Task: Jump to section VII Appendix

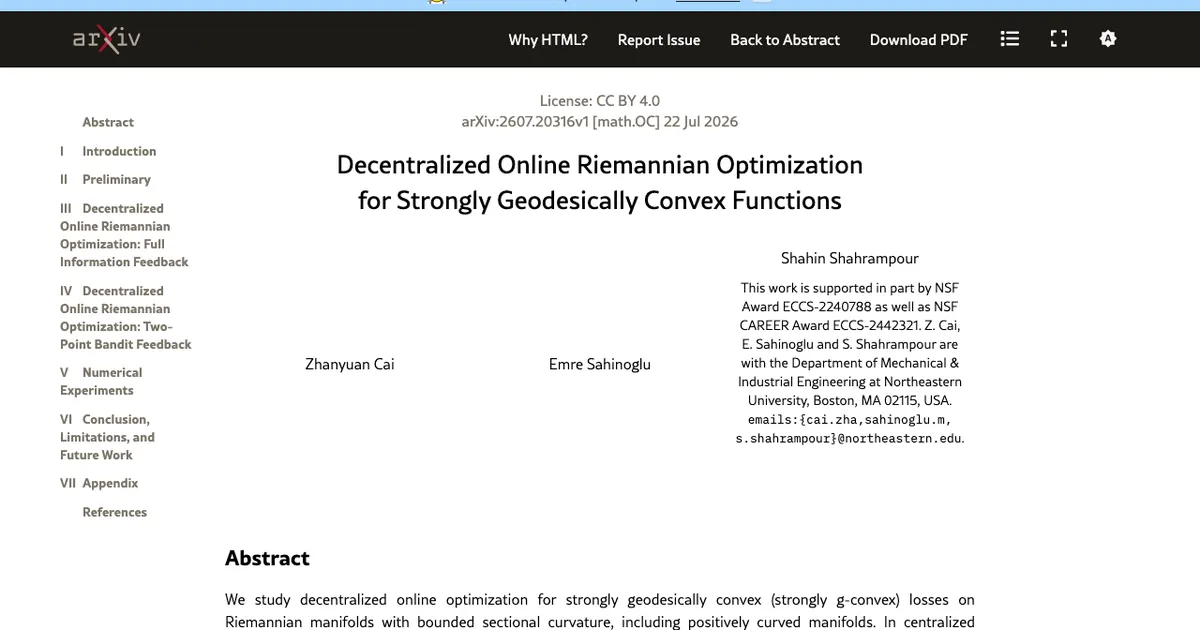Action: click(99, 483)
